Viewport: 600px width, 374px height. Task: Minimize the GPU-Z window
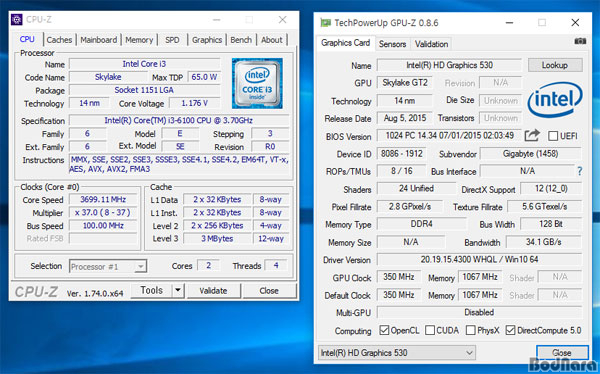pos(509,23)
